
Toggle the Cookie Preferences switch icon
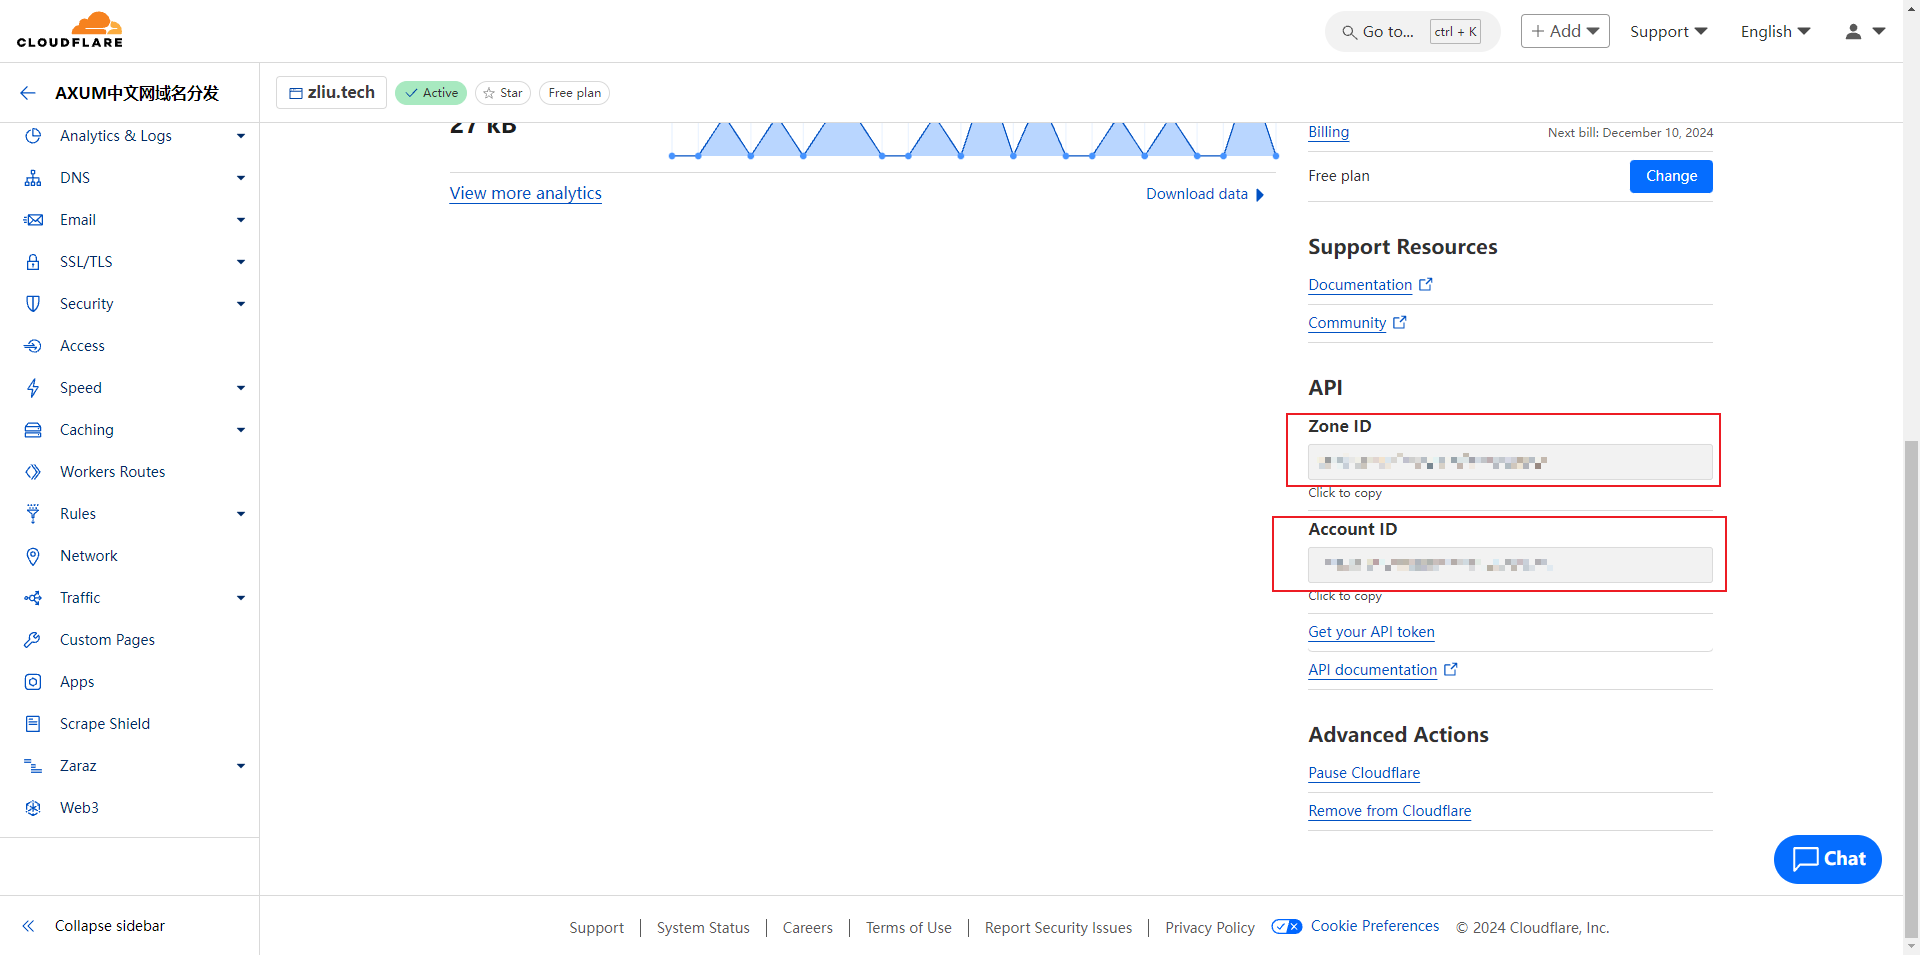1287,926
